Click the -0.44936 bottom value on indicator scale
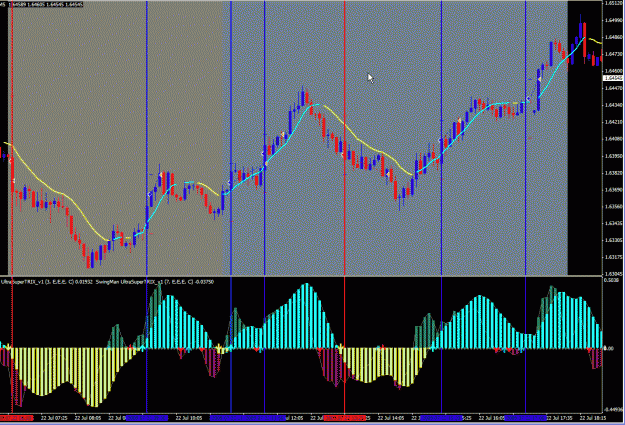Image resolution: width=625 pixels, height=425 pixels. [614, 409]
